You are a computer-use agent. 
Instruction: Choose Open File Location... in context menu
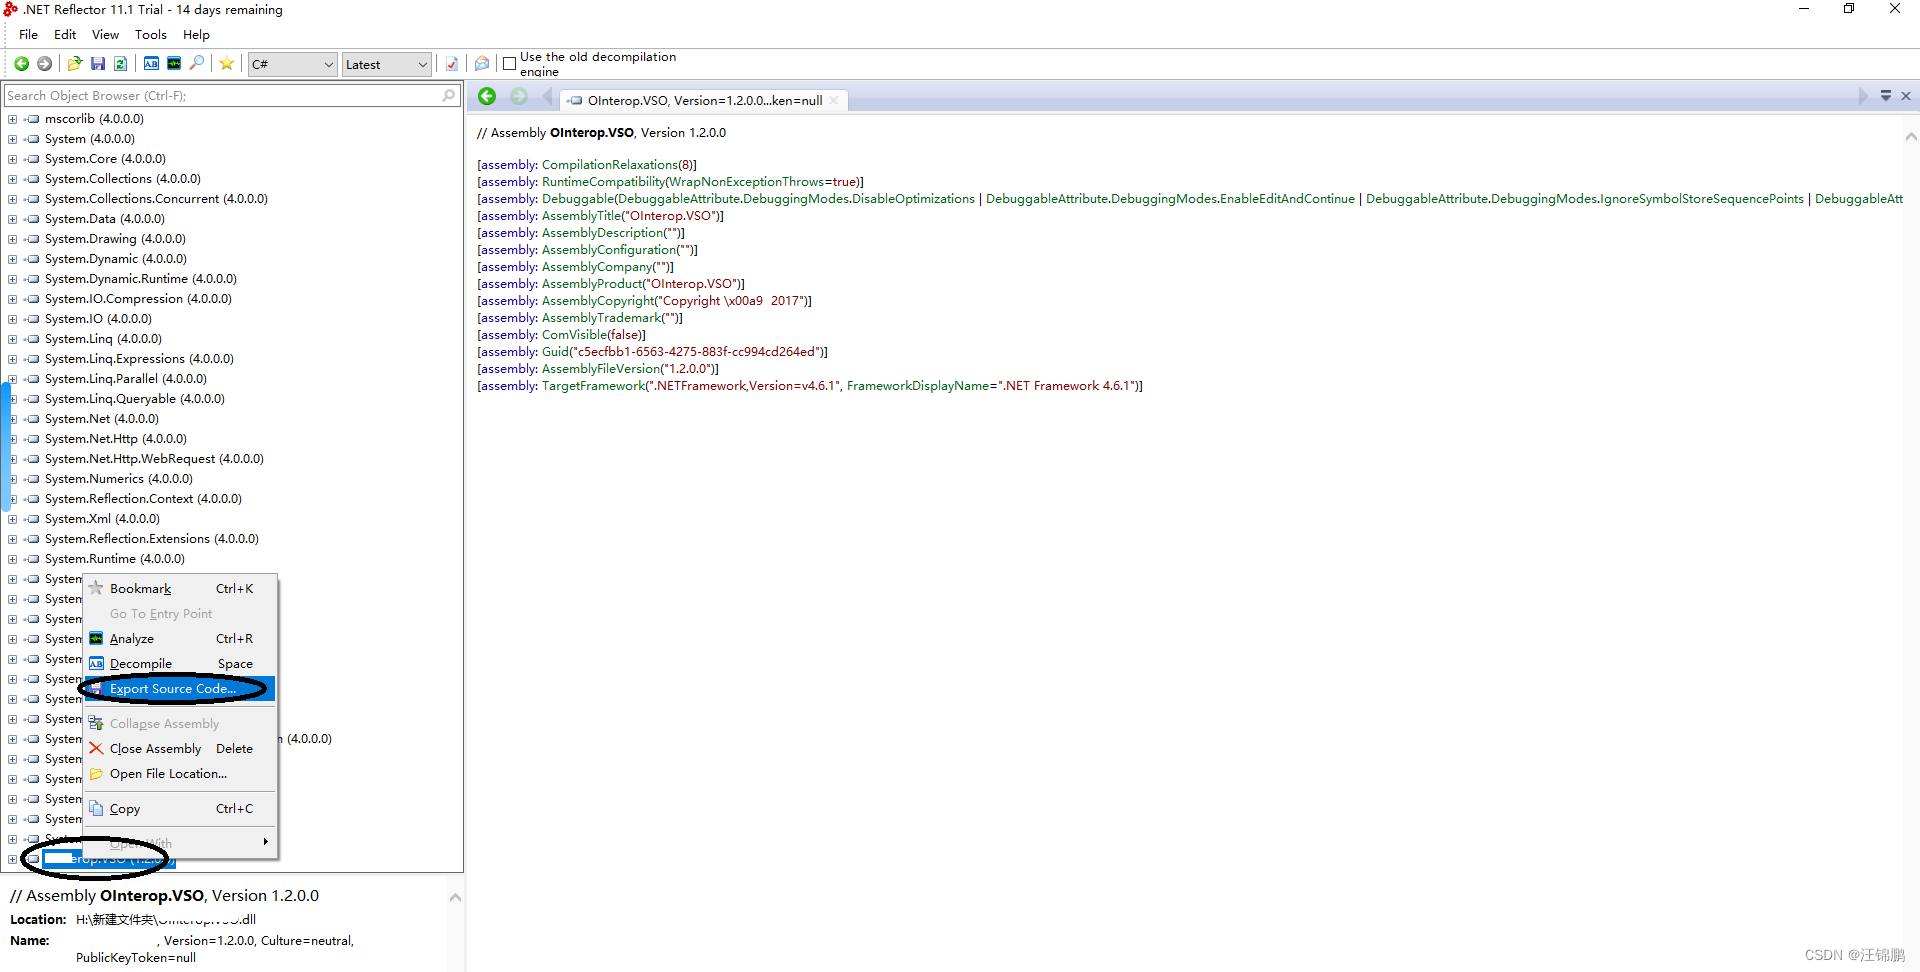pyautogui.click(x=179, y=774)
